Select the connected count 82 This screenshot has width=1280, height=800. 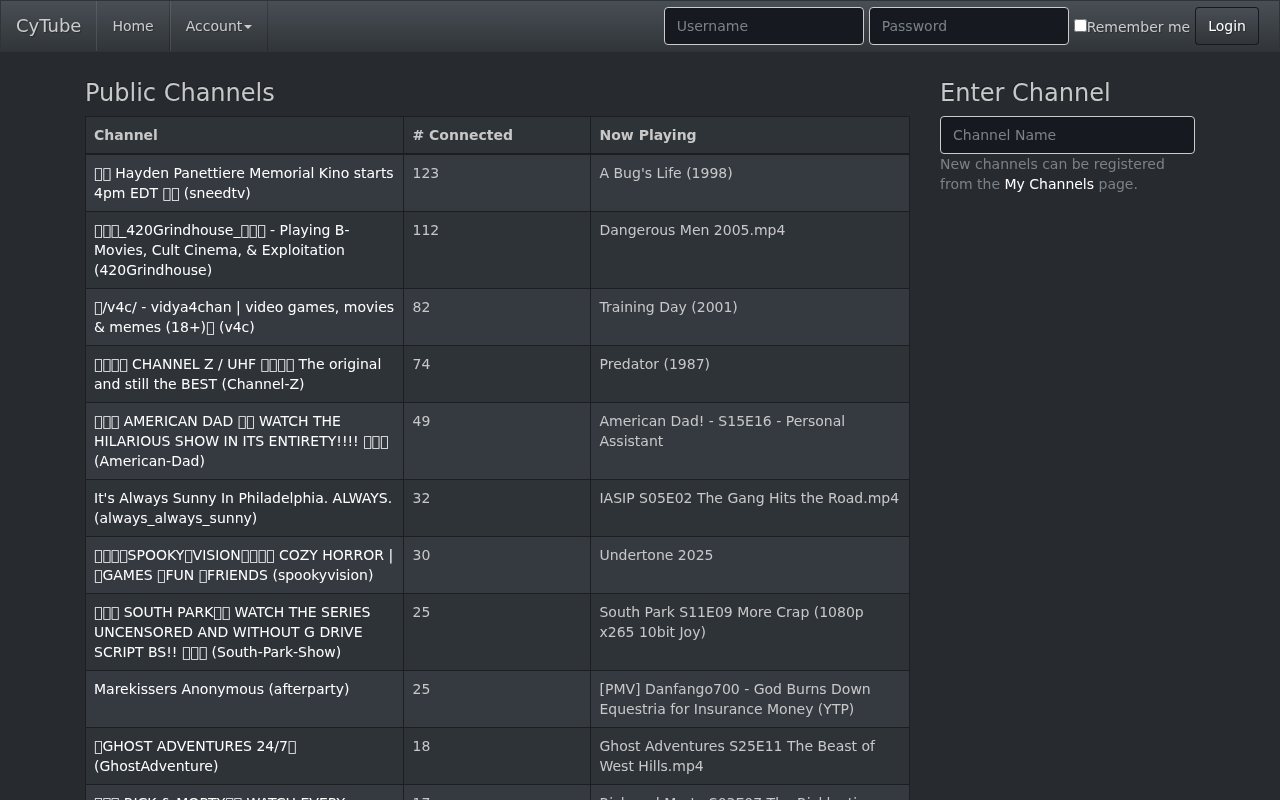[421, 307]
